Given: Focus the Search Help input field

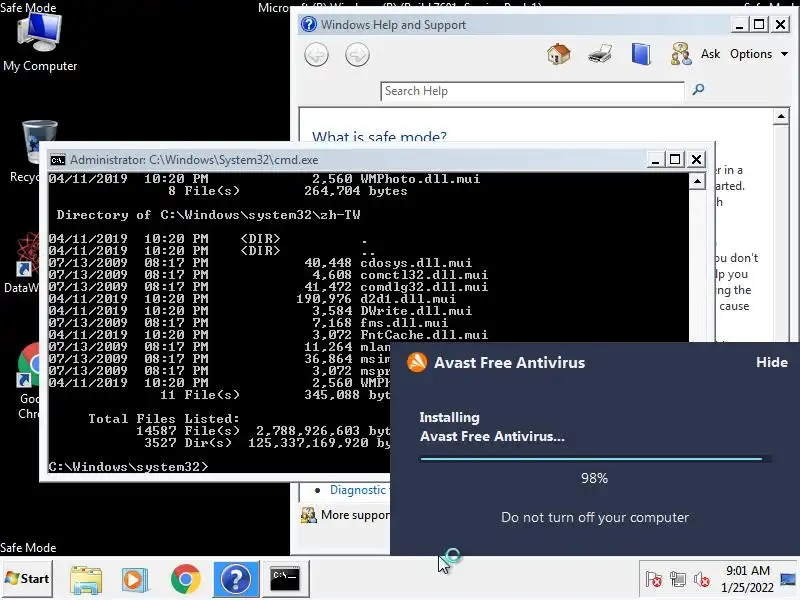Looking at the screenshot, I should [532, 91].
